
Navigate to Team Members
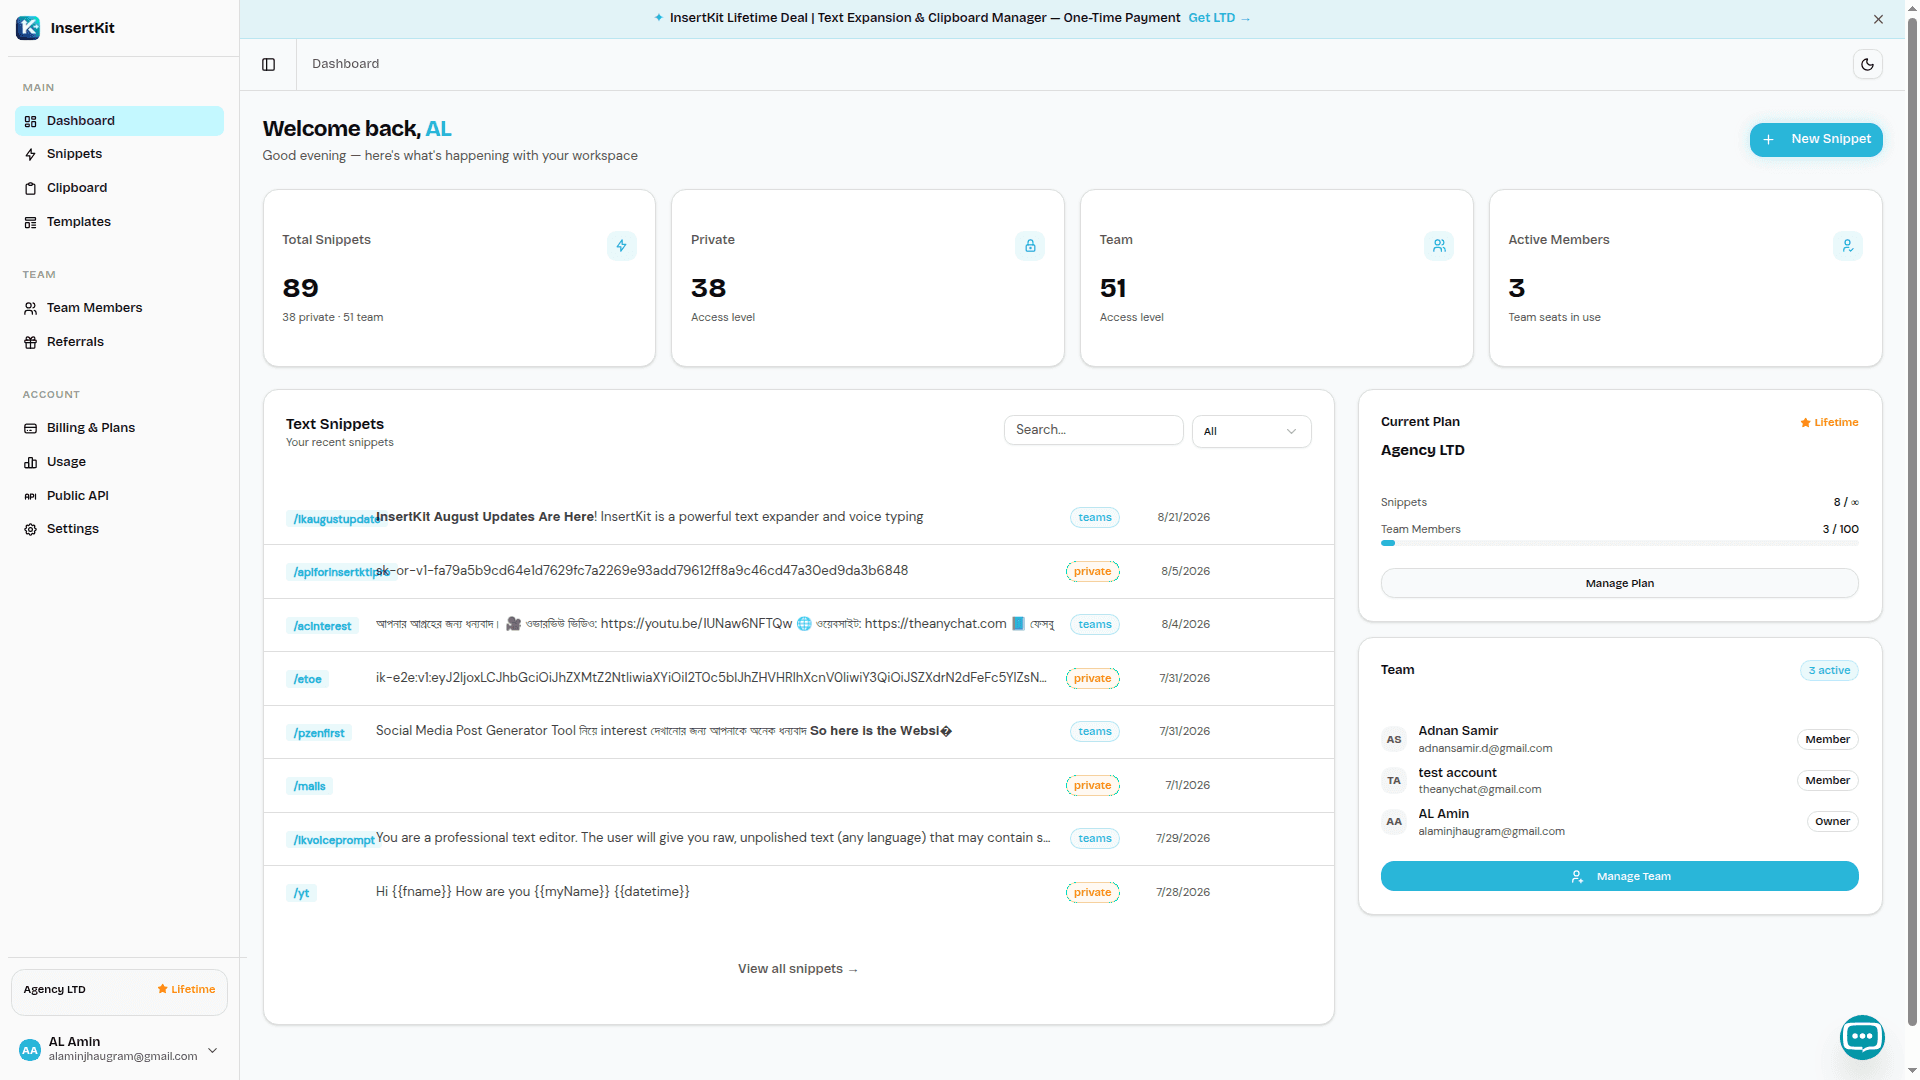[119, 308]
